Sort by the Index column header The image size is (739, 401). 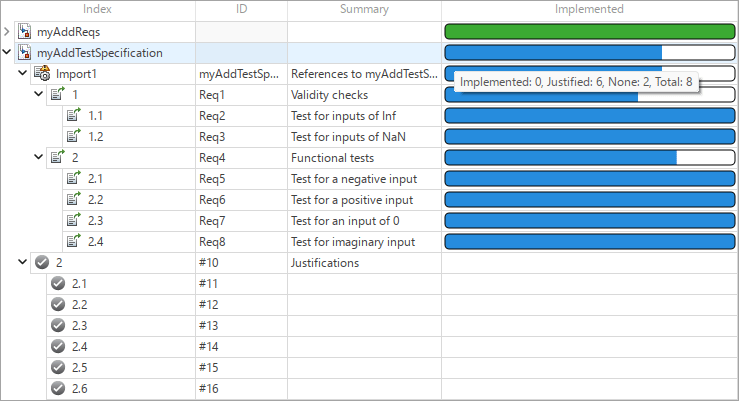pyautogui.click(x=97, y=9)
